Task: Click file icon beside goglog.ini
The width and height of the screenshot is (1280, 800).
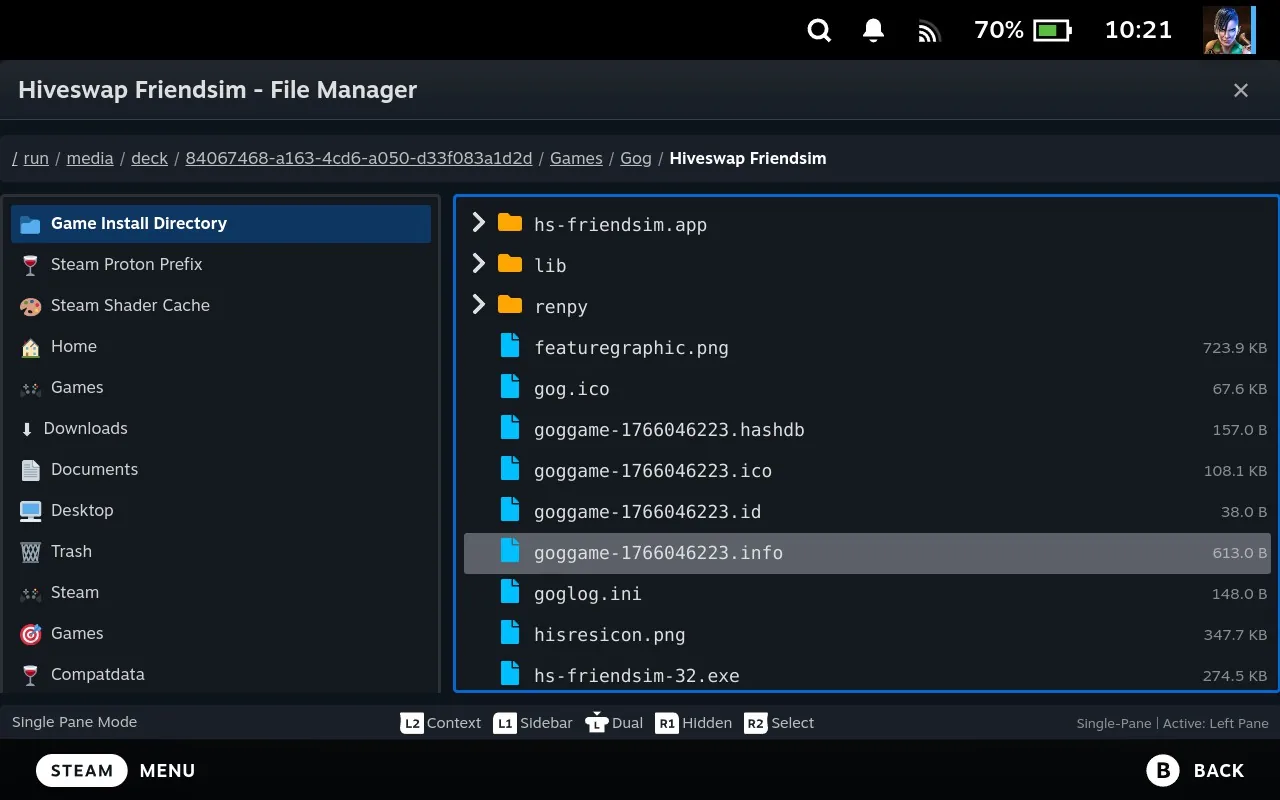Action: click(x=510, y=592)
